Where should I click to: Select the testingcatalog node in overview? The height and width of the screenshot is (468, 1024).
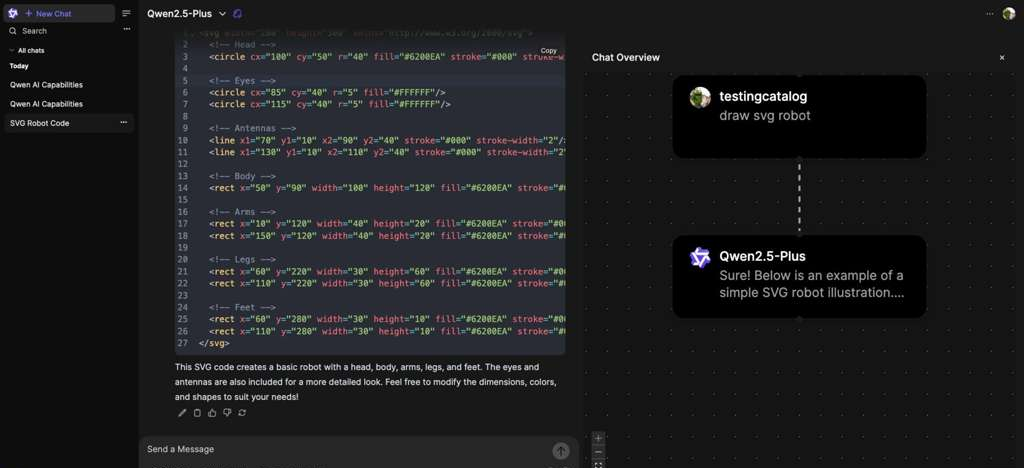[799, 116]
